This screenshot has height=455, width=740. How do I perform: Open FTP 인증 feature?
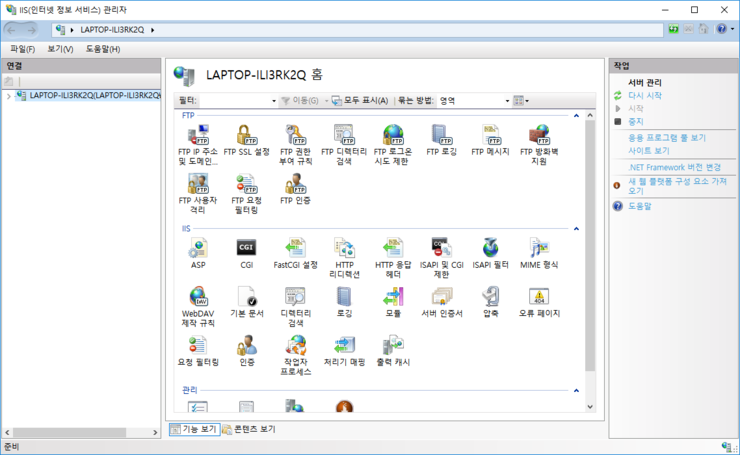pyautogui.click(x=295, y=189)
